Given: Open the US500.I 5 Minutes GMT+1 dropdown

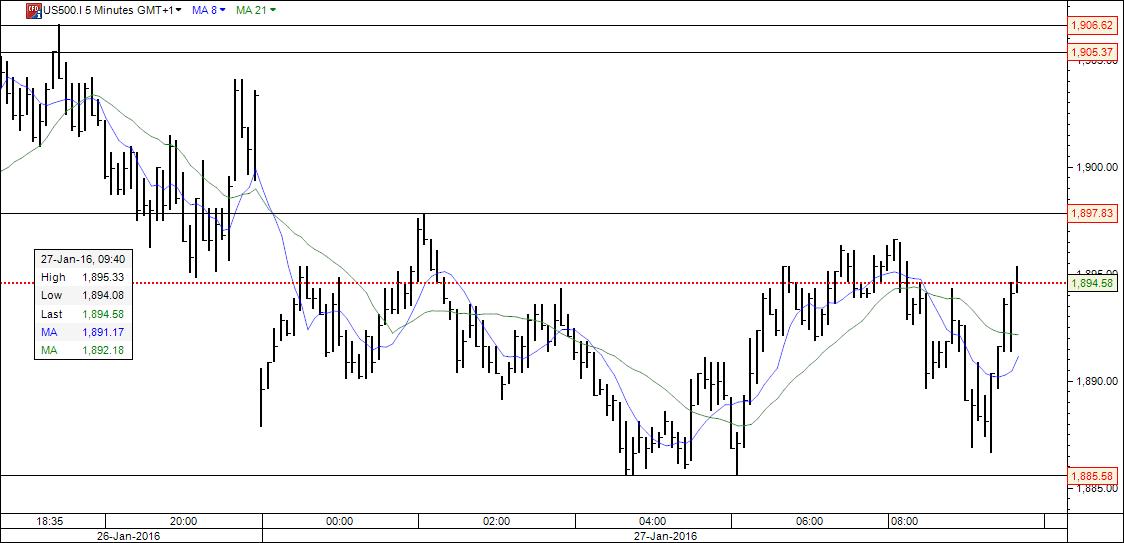Looking at the screenshot, I should tap(112, 10).
